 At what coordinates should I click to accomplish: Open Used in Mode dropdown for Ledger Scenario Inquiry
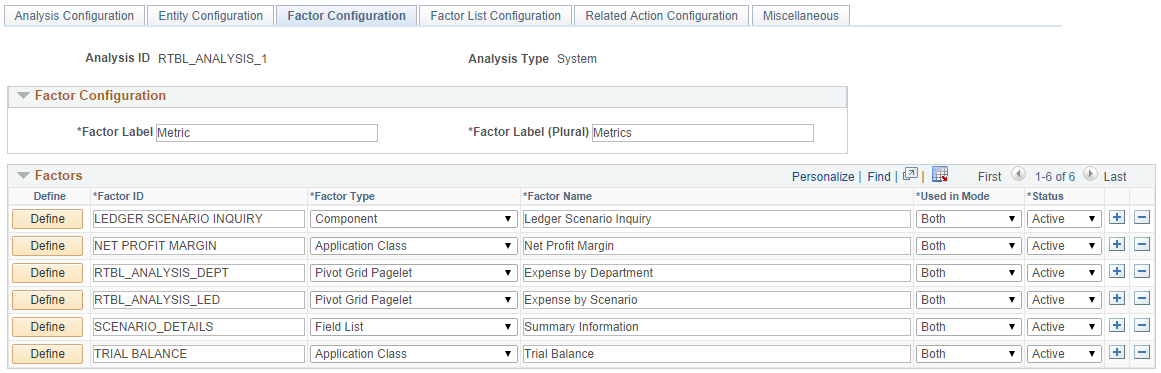pos(969,219)
